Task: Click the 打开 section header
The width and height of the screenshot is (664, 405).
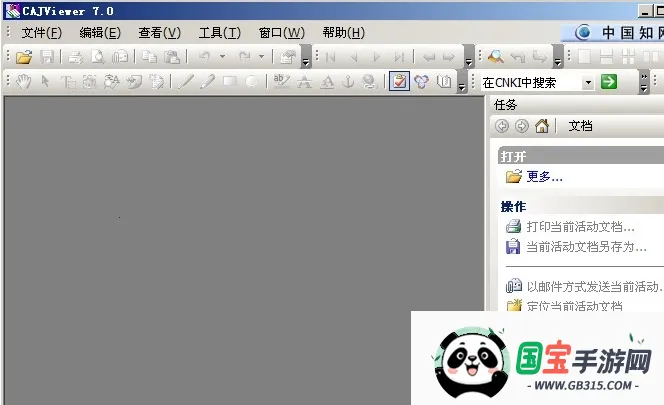Action: tap(581, 156)
